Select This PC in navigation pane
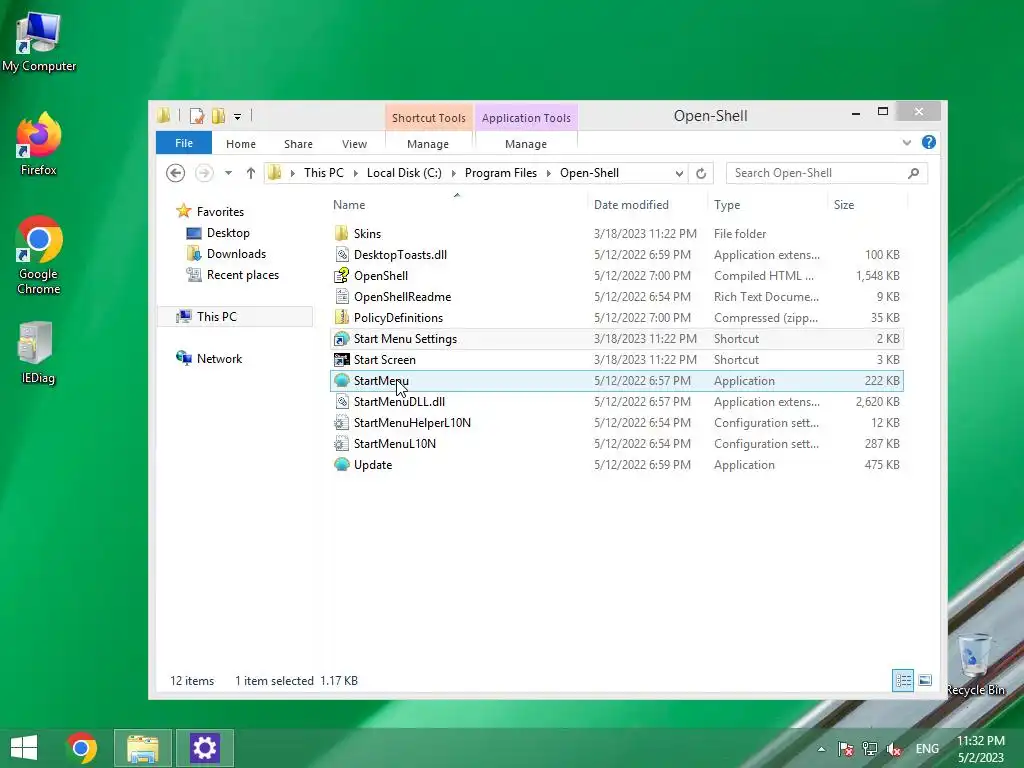1024x768 pixels. pos(217,317)
